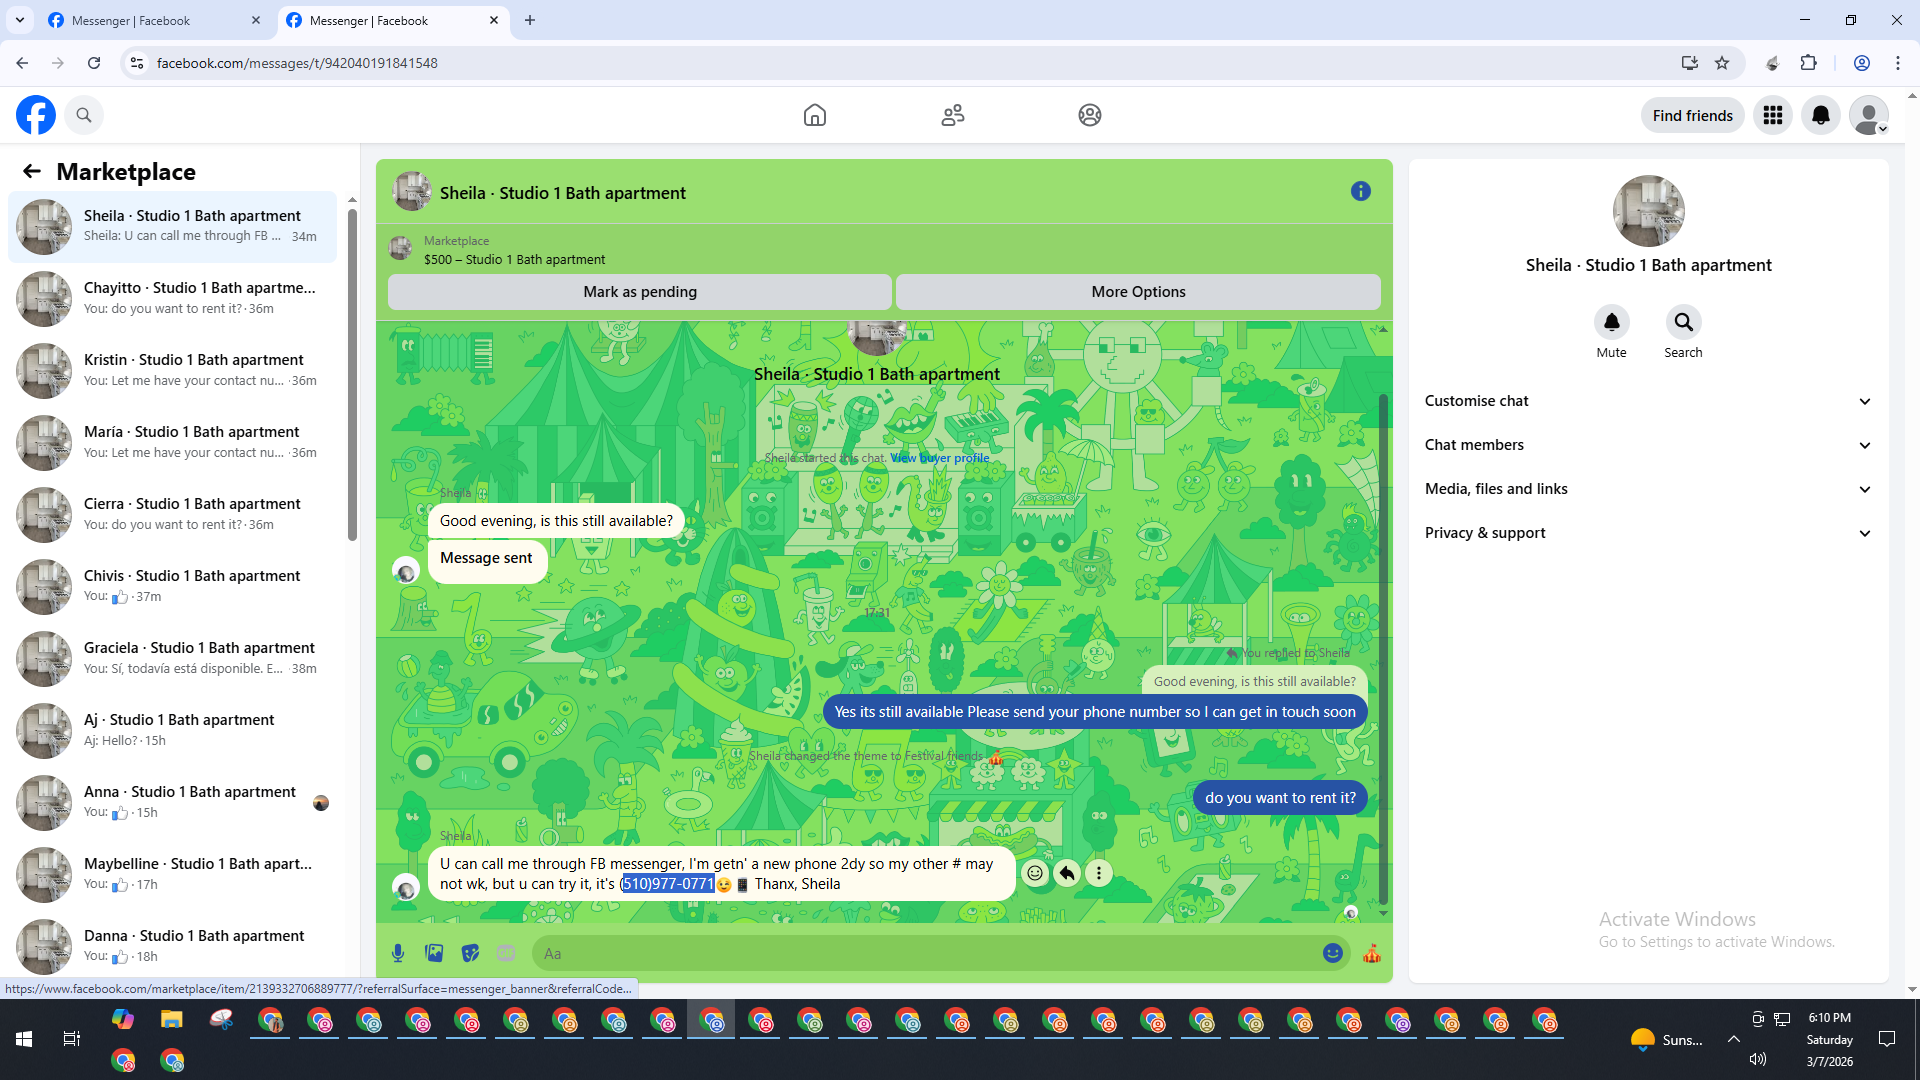Attach a photo file in the composer
This screenshot has width=1920, height=1080.
click(x=434, y=953)
